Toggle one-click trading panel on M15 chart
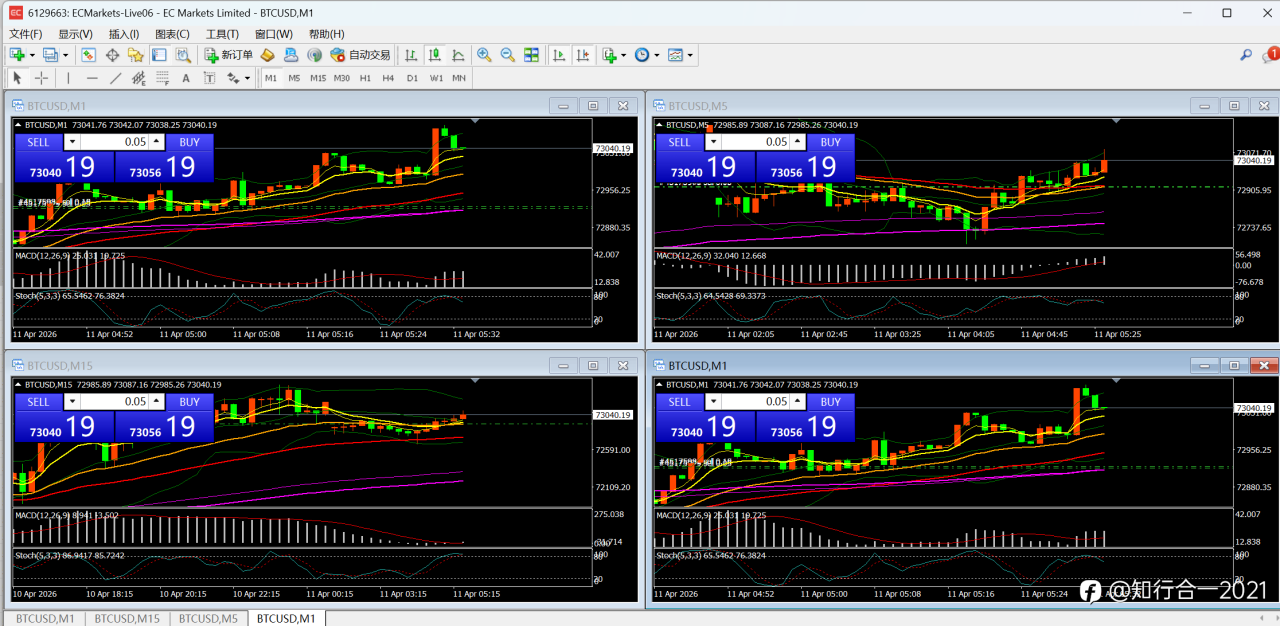1280x626 pixels. [18, 385]
